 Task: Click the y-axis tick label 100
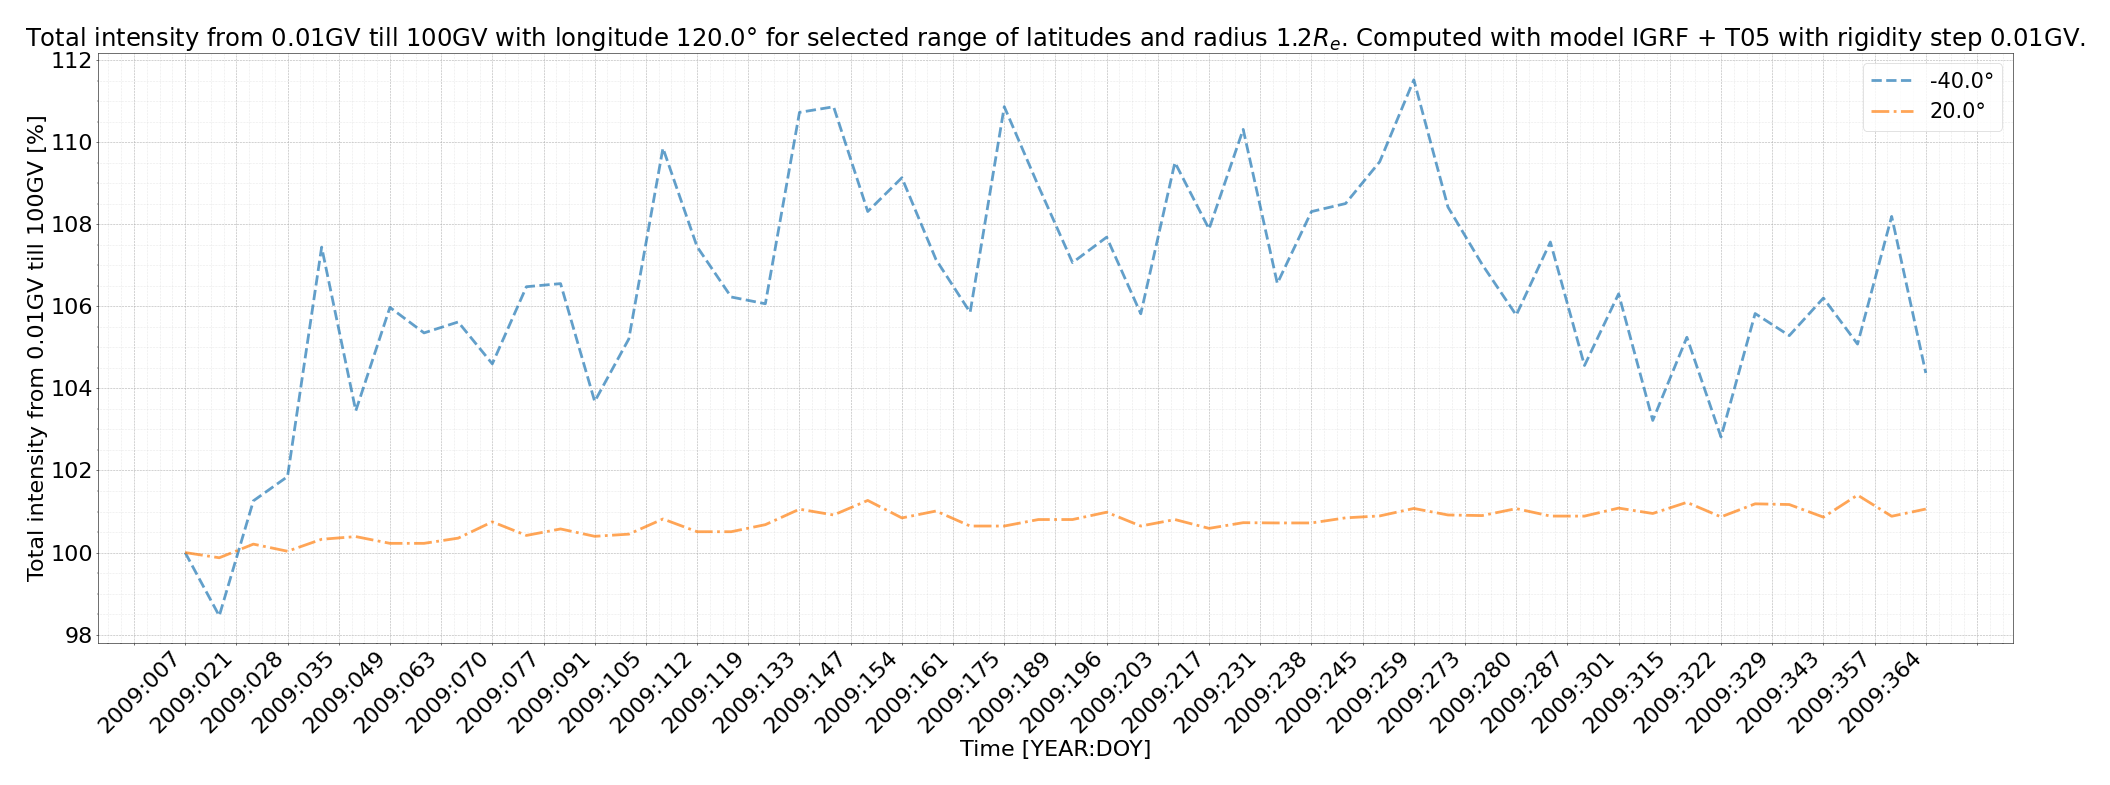coord(72,553)
